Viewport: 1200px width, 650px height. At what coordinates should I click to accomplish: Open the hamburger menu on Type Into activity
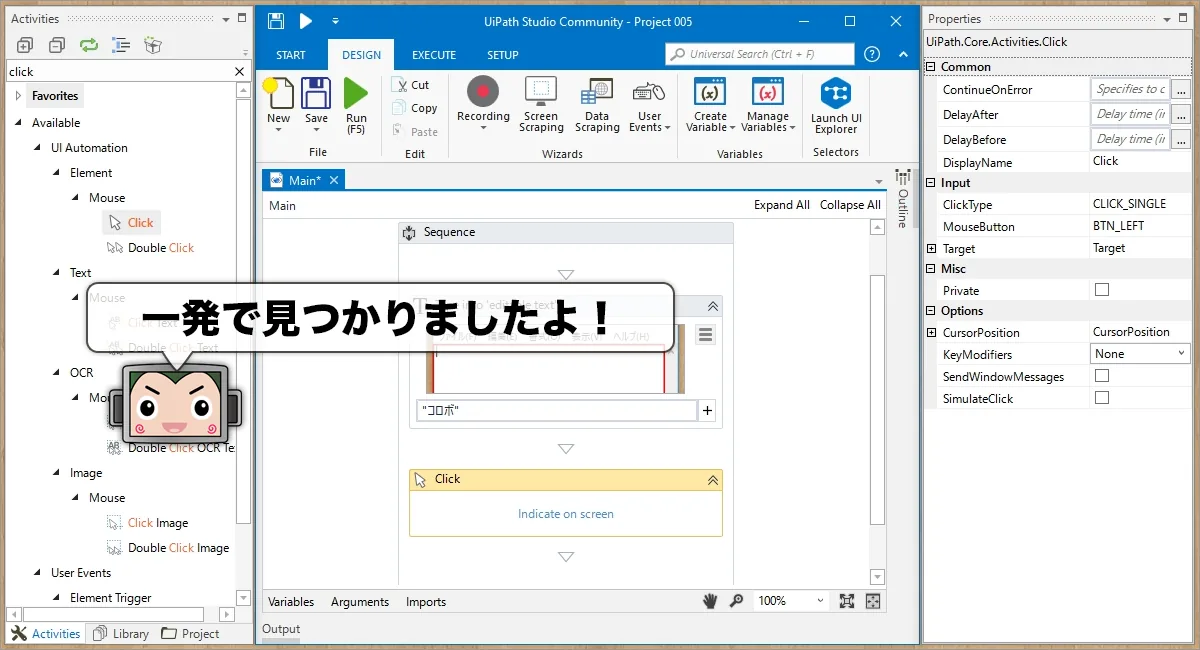point(705,335)
